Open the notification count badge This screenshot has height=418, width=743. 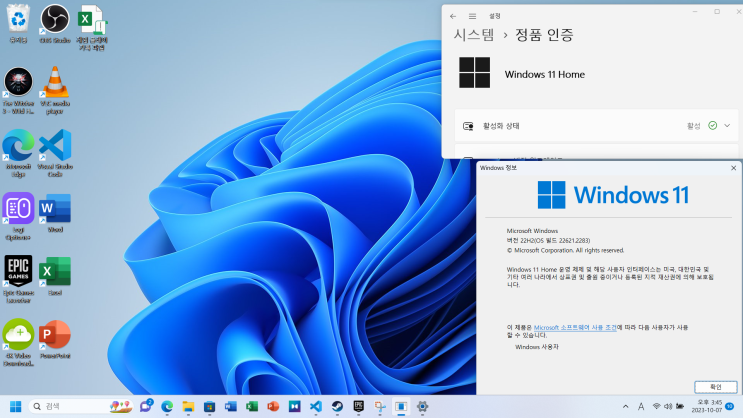[x=730, y=407]
